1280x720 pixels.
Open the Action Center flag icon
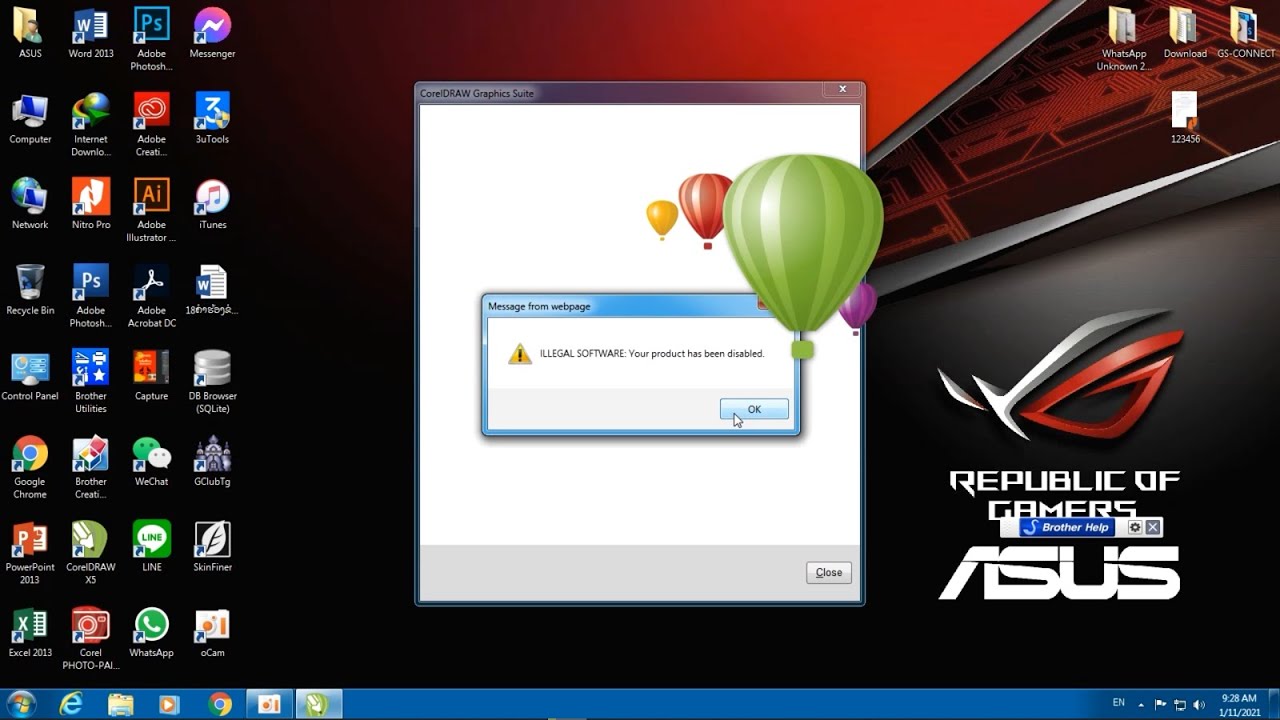pyautogui.click(x=1161, y=705)
